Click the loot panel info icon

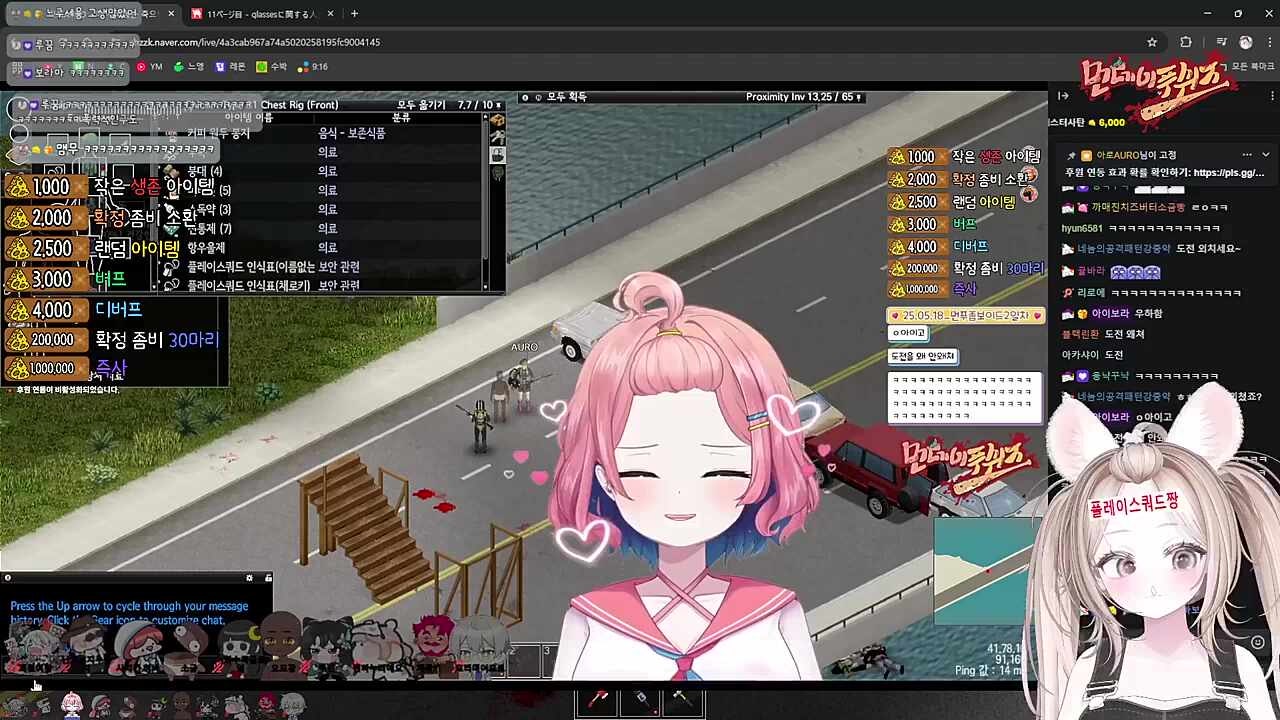(537, 97)
